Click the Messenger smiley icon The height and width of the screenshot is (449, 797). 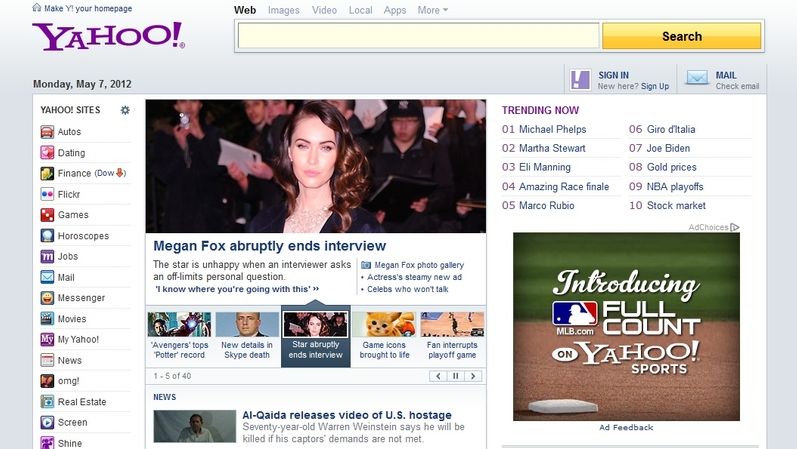(47, 298)
